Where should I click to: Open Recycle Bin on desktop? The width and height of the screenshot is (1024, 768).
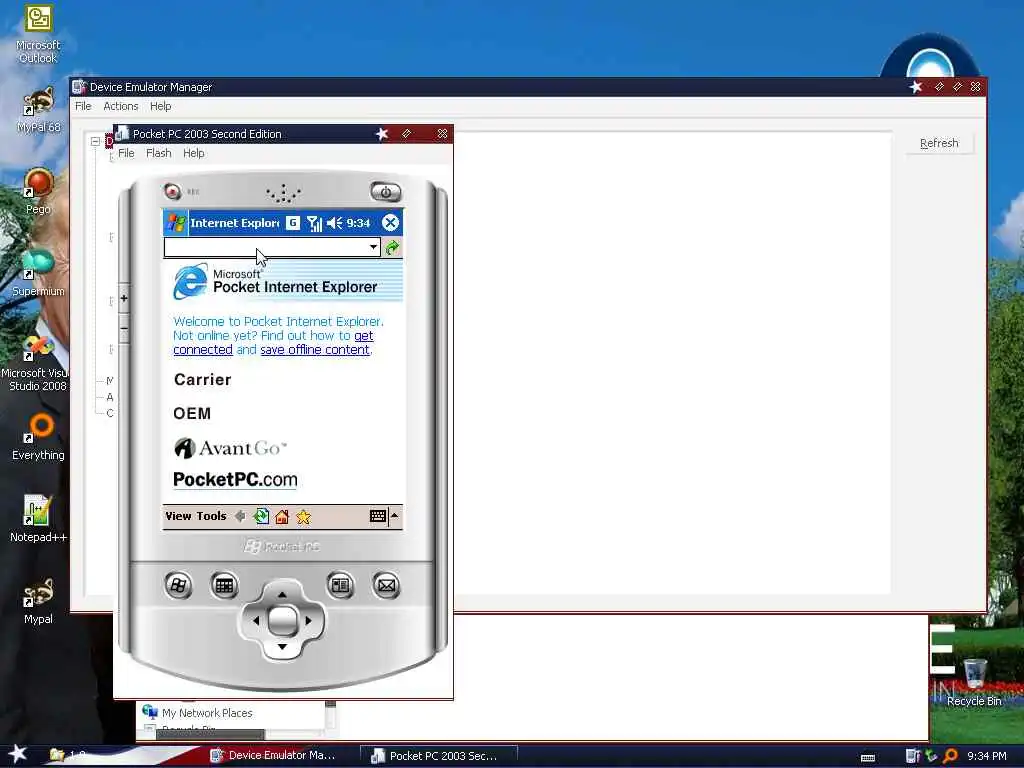[974, 683]
